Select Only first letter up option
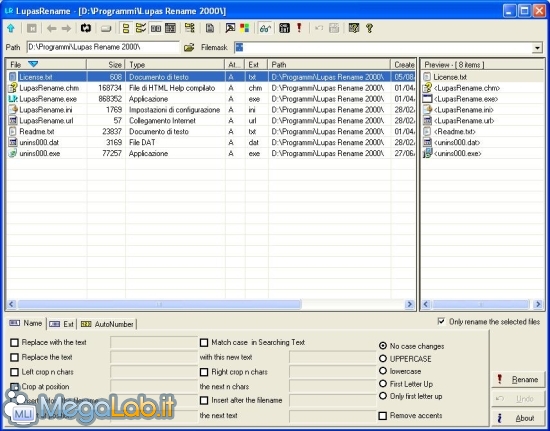 pos(383,396)
